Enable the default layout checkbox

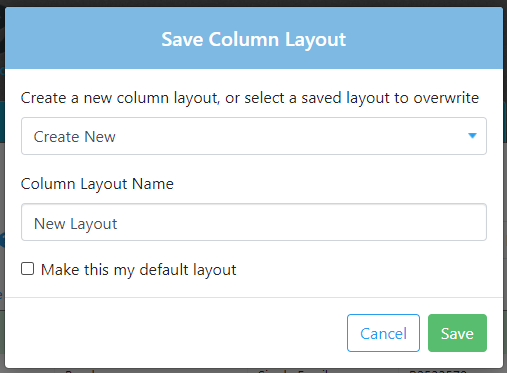[x=27, y=269]
